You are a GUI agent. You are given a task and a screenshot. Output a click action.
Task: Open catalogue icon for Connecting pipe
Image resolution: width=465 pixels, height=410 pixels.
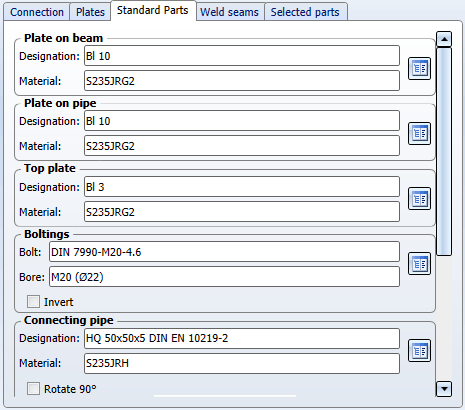point(419,351)
